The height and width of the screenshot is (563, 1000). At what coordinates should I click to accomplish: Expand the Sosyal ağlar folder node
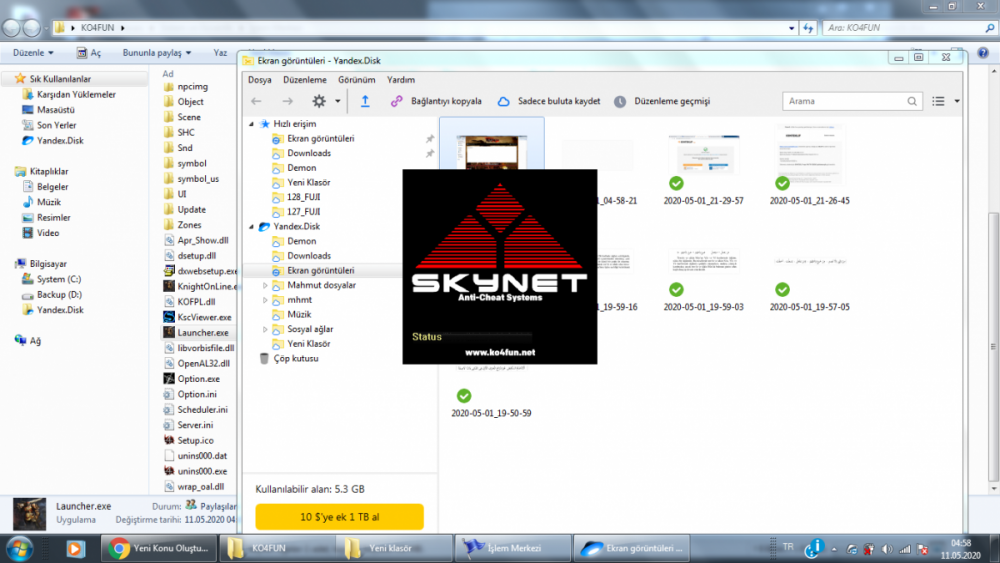coord(265,329)
